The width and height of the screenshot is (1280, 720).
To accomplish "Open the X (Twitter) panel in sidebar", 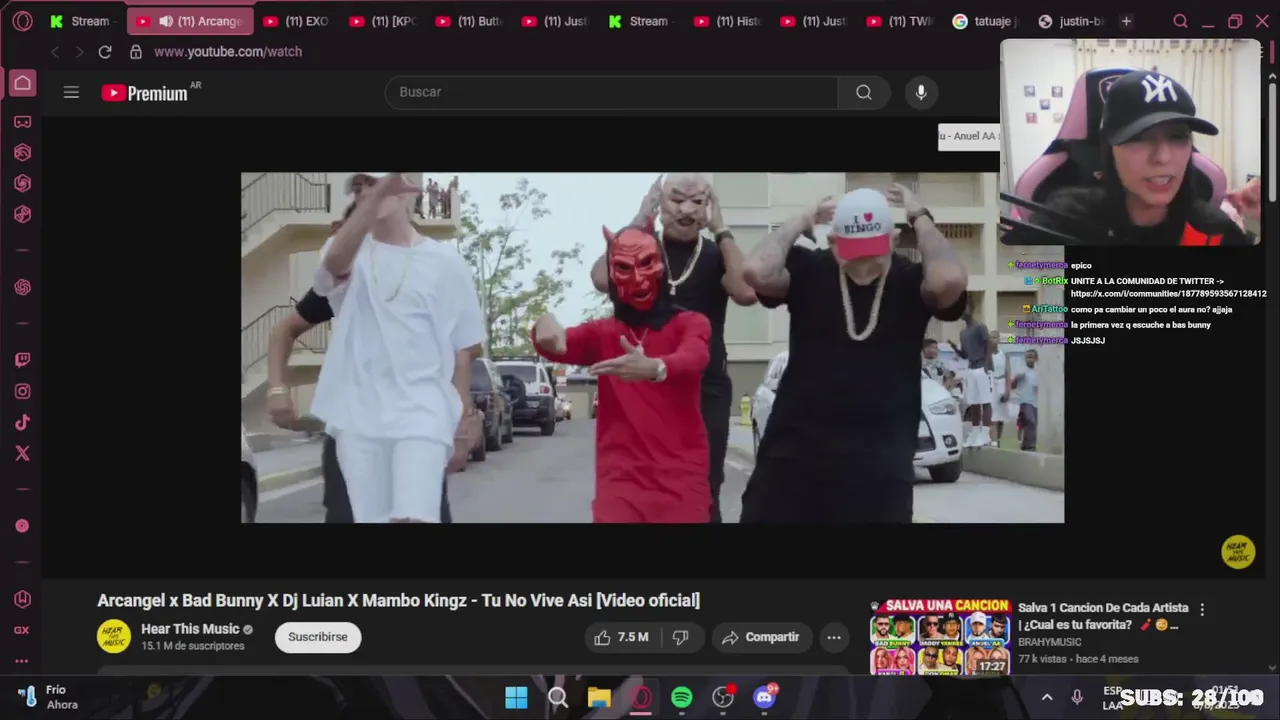I will tap(22, 453).
